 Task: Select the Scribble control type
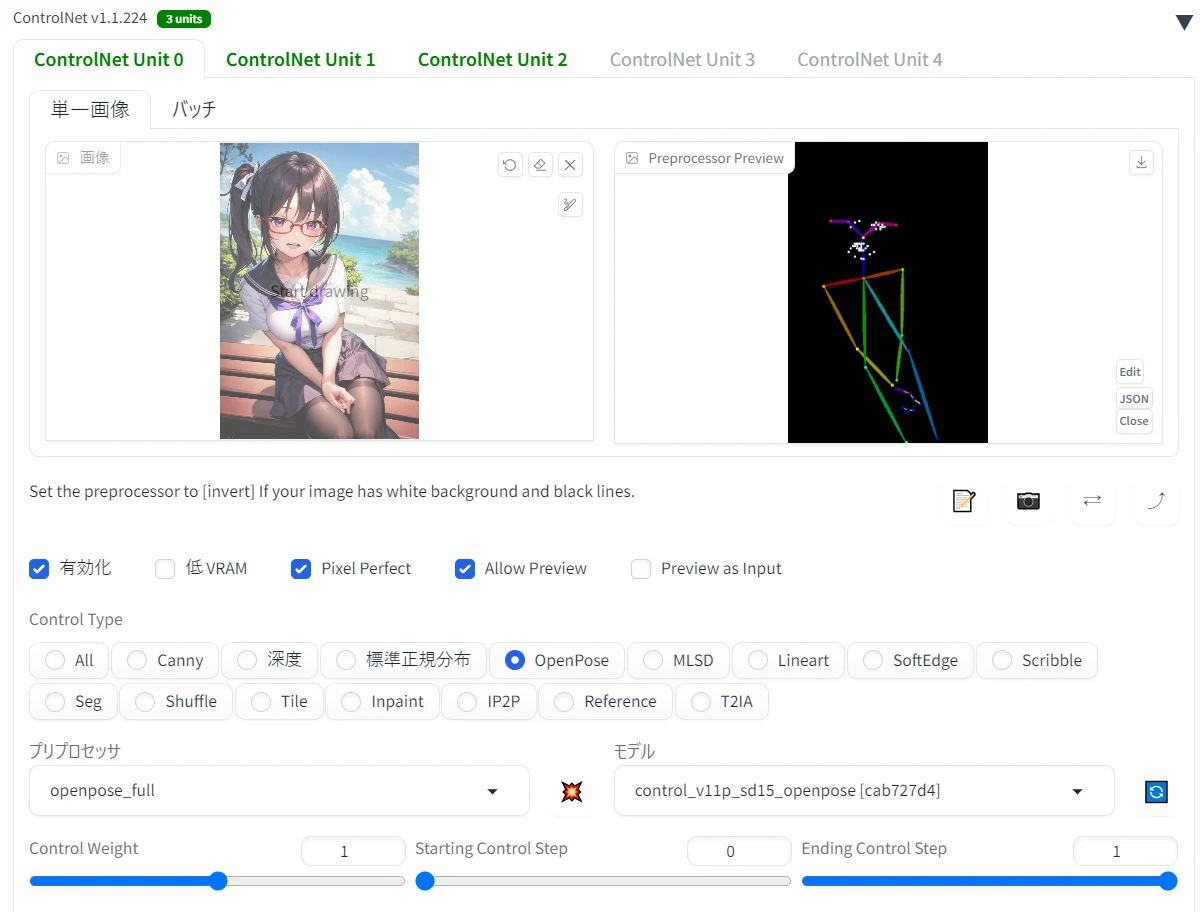(x=1036, y=660)
